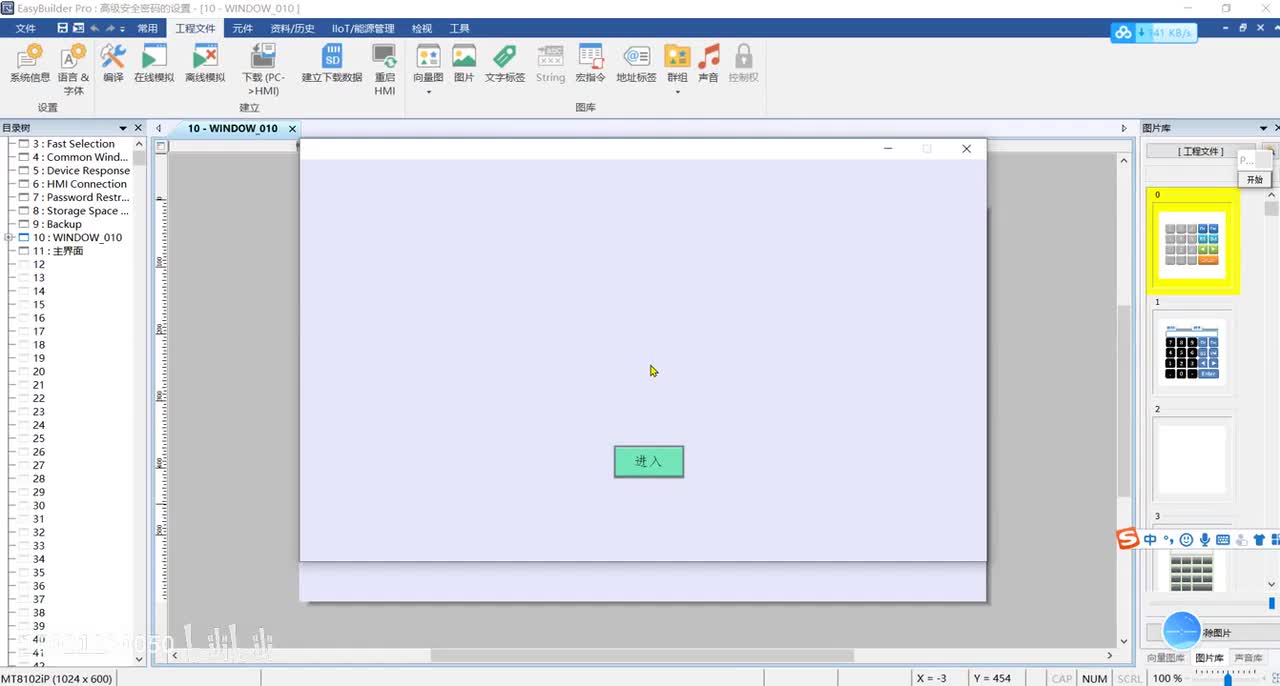The image size is (1280, 686).
Task: Click the redo arrow in quick toolbar
Action: pyautogui.click(x=110, y=29)
